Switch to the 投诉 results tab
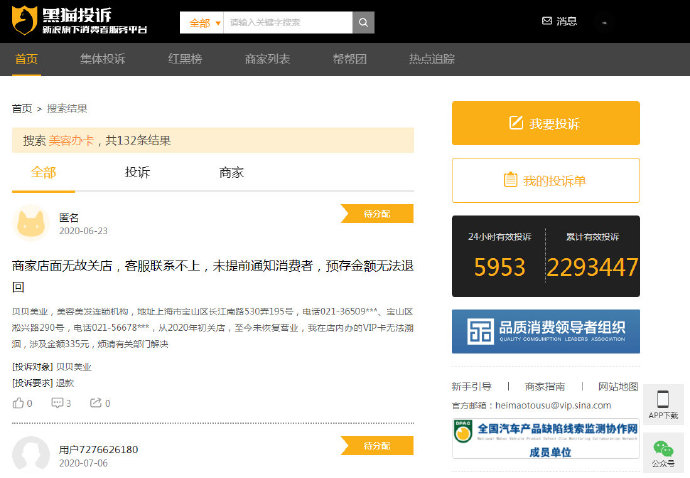This screenshot has height=478, width=690. (137, 173)
